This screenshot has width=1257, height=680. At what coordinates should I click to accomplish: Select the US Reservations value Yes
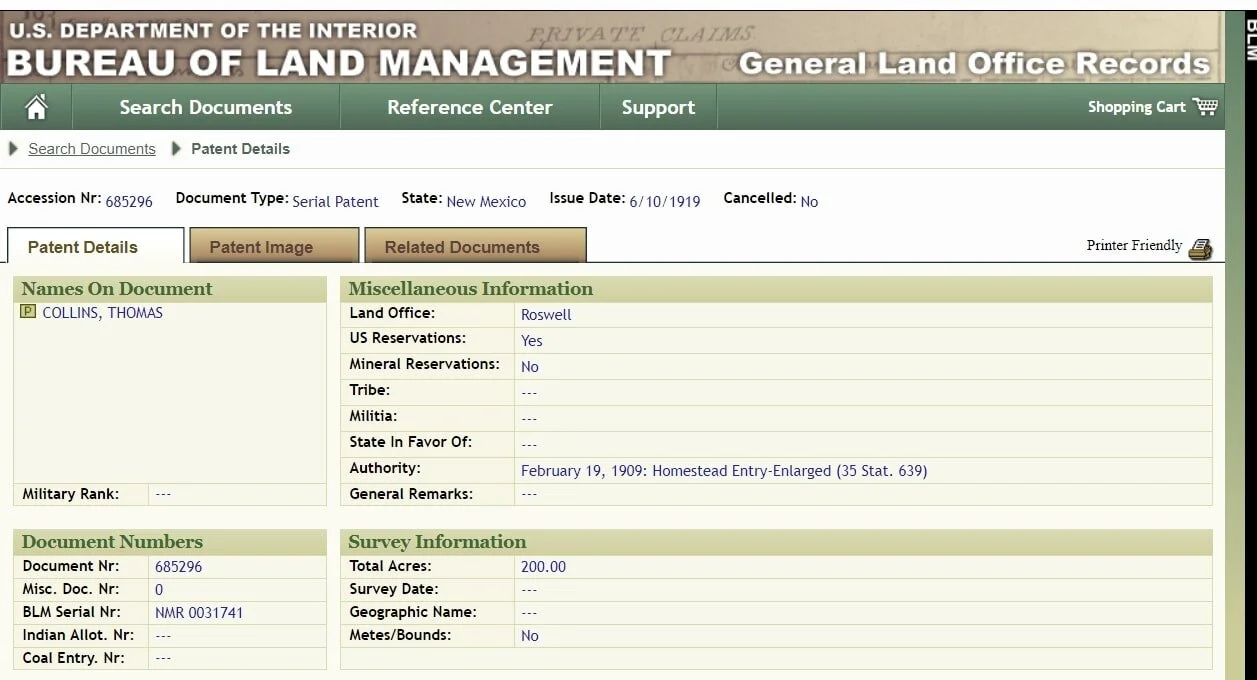[532, 341]
